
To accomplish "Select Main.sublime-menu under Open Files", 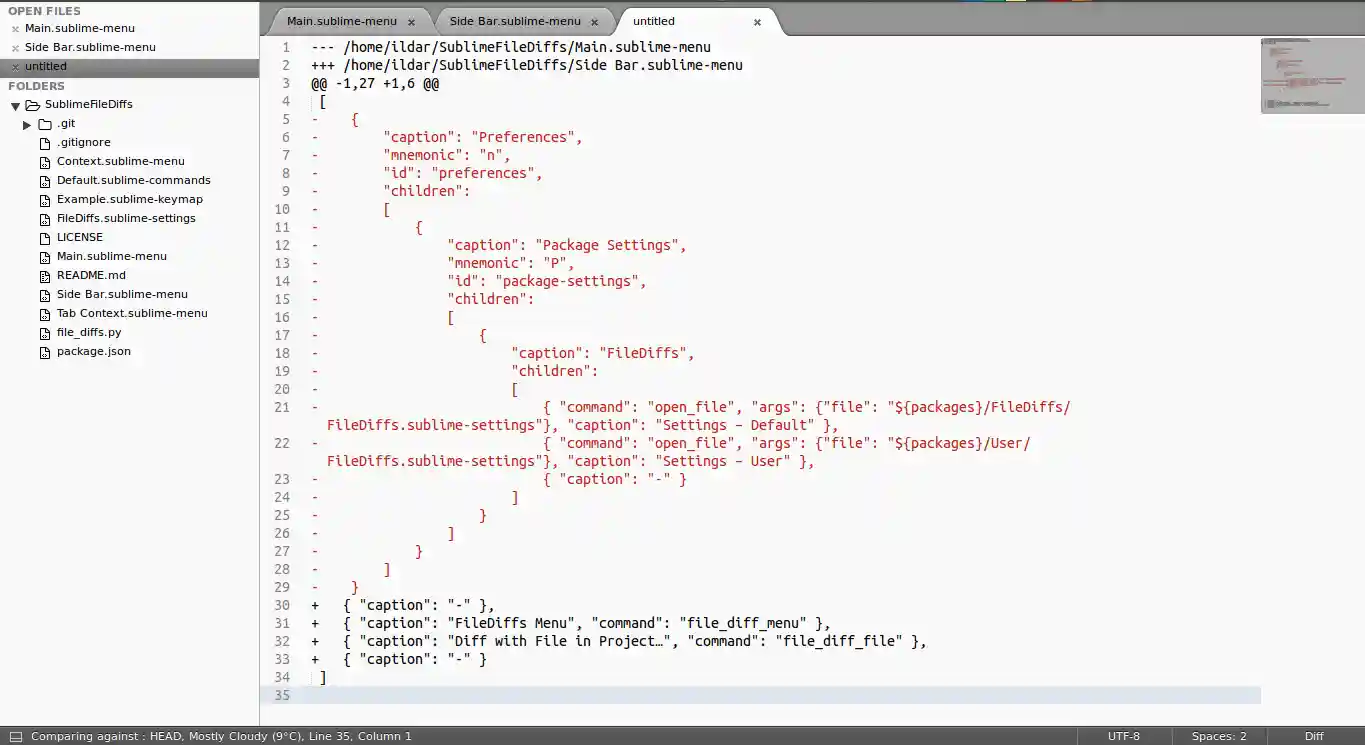I will point(80,29).
